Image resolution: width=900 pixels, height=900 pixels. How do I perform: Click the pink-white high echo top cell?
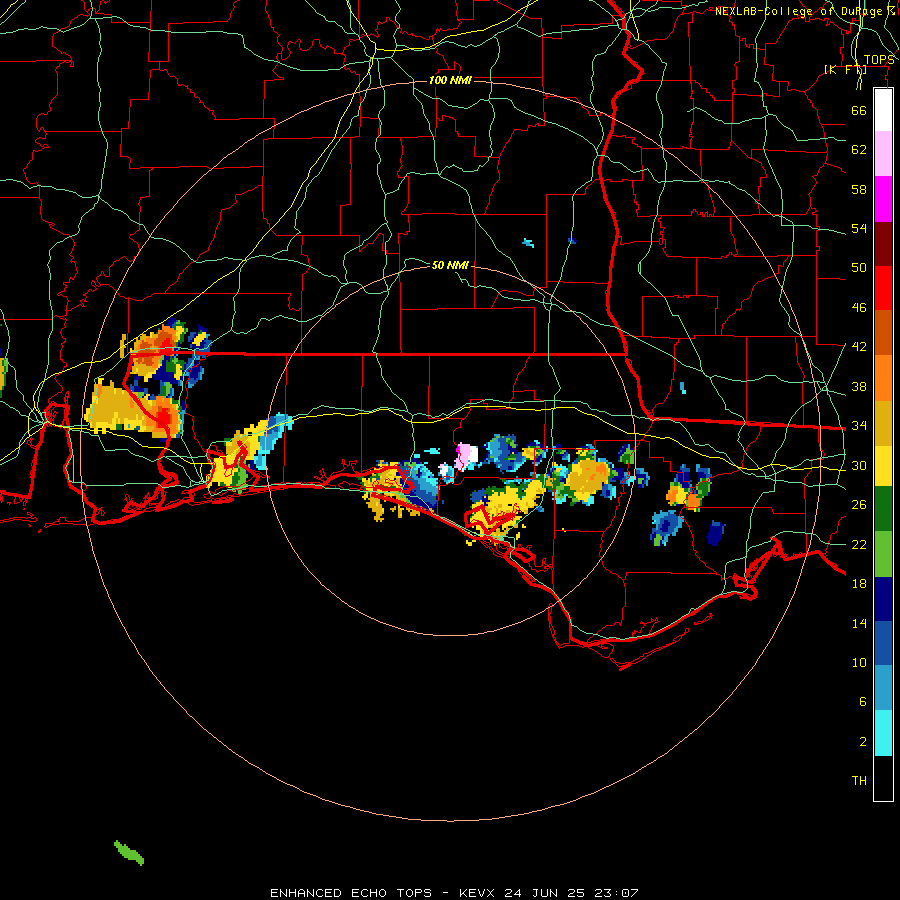(466, 456)
